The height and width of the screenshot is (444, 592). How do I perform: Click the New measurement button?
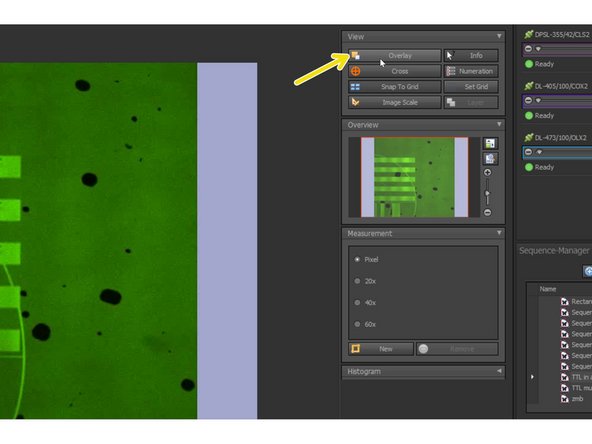coord(381,349)
